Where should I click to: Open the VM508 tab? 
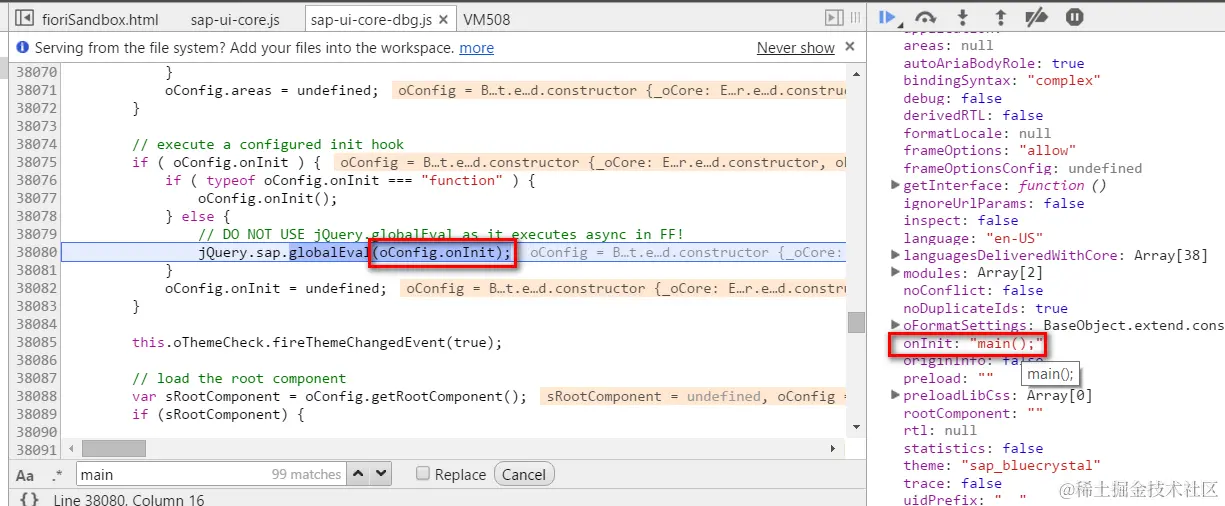[487, 19]
